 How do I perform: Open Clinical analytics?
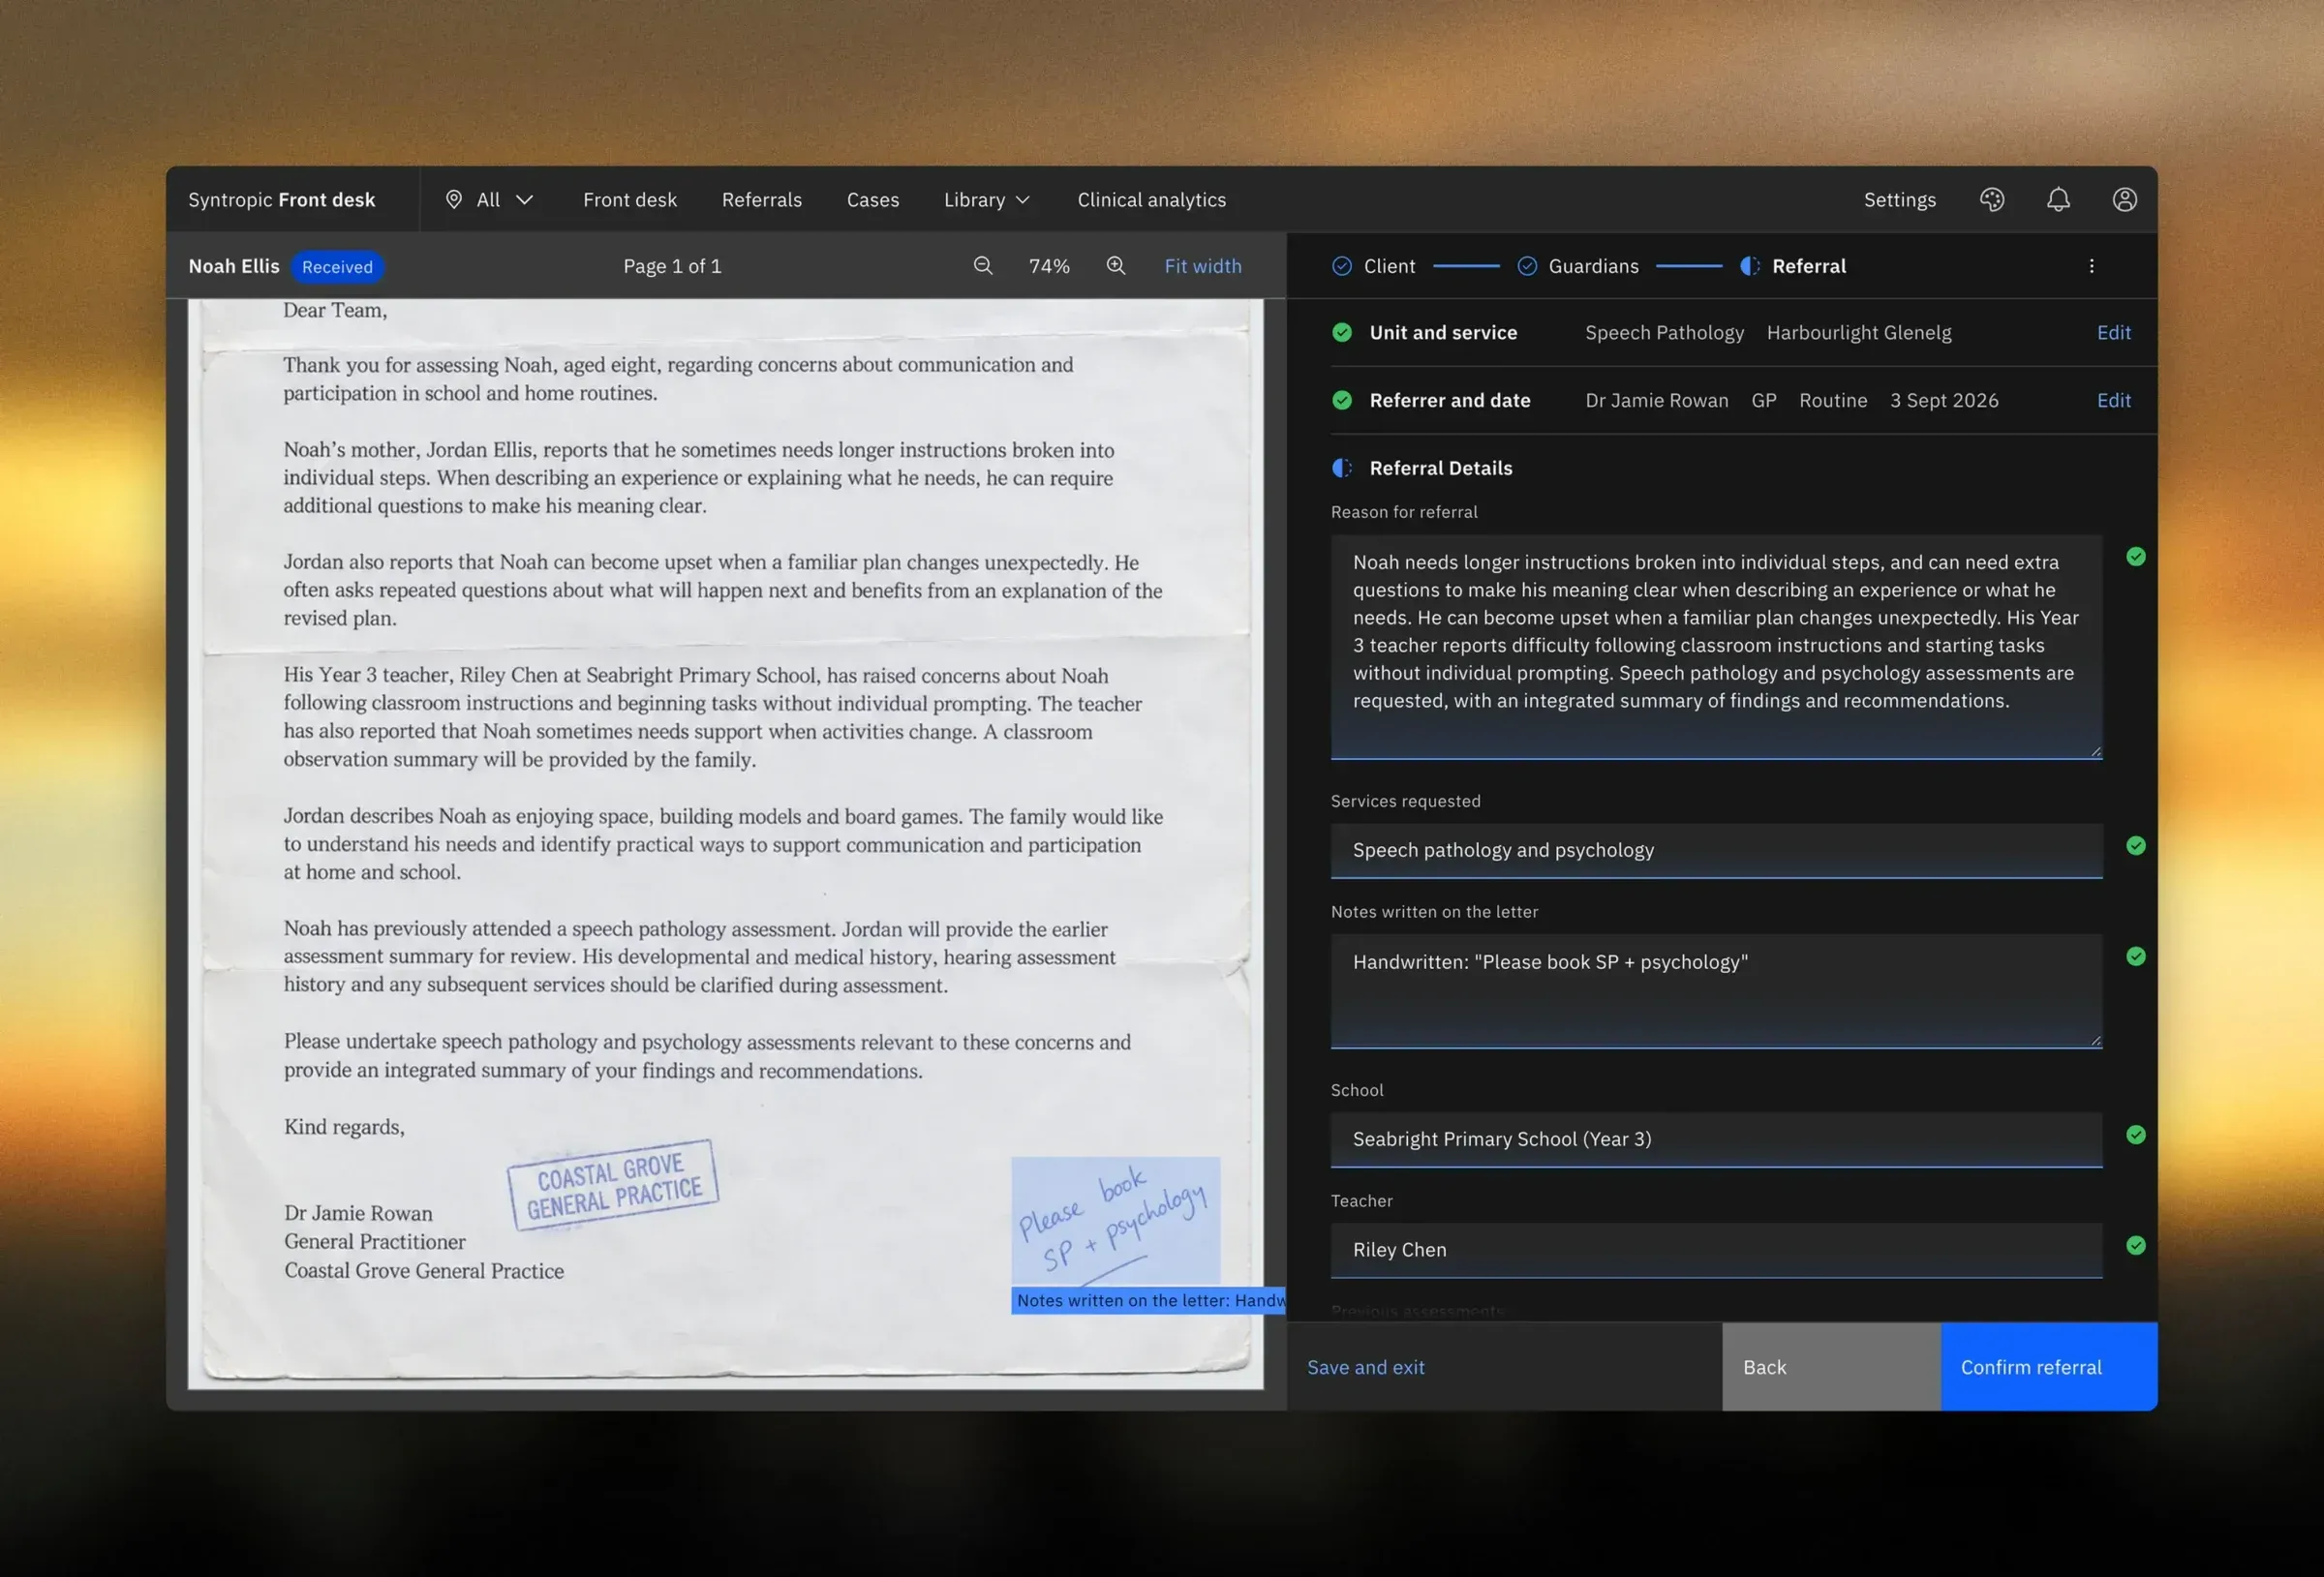(x=1152, y=200)
